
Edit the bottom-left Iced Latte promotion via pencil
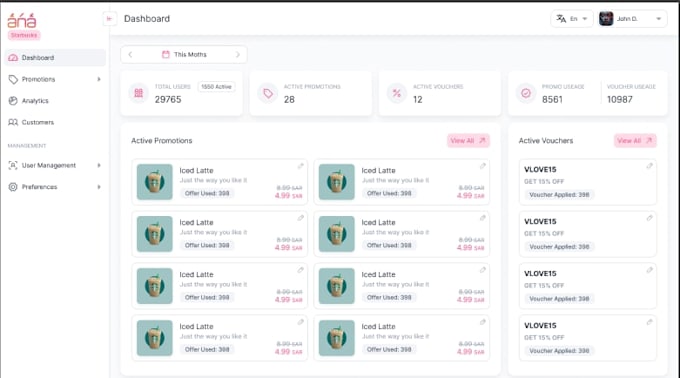coord(301,322)
